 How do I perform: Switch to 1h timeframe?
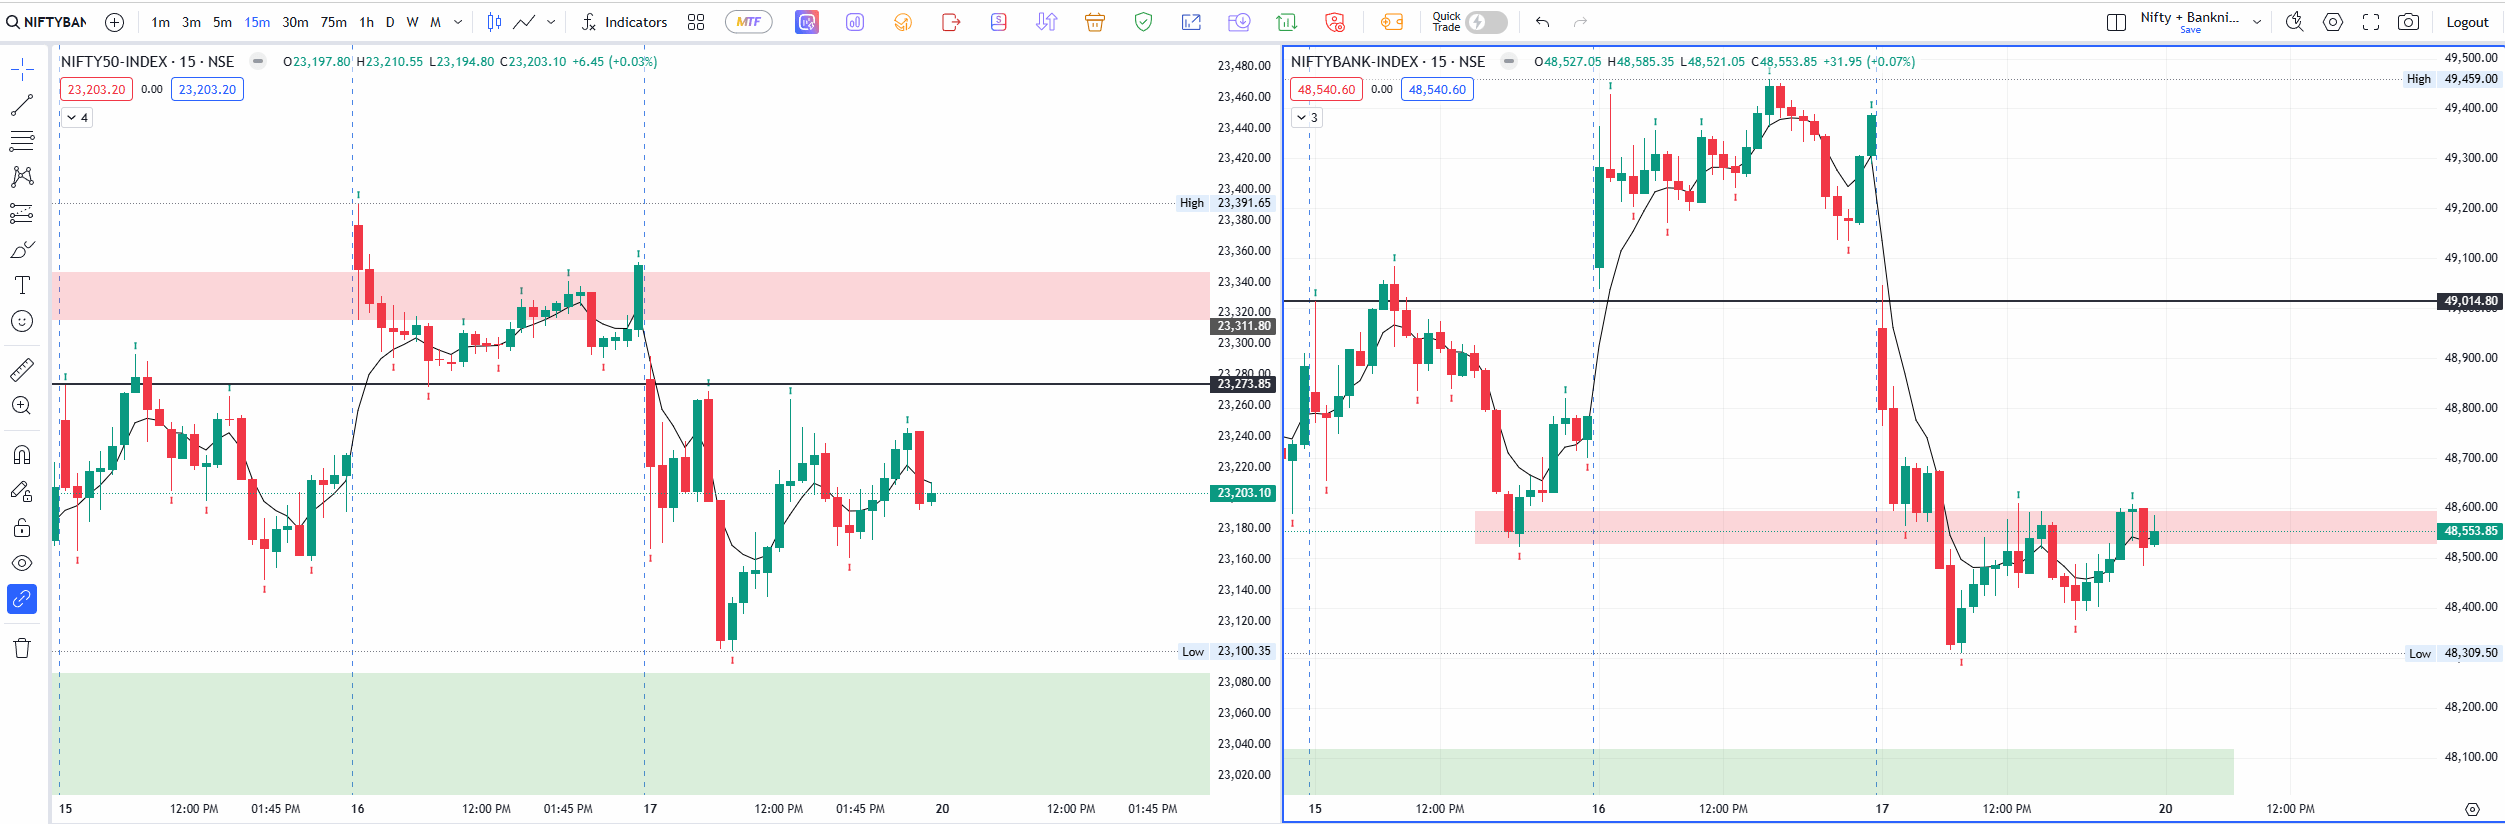[367, 22]
